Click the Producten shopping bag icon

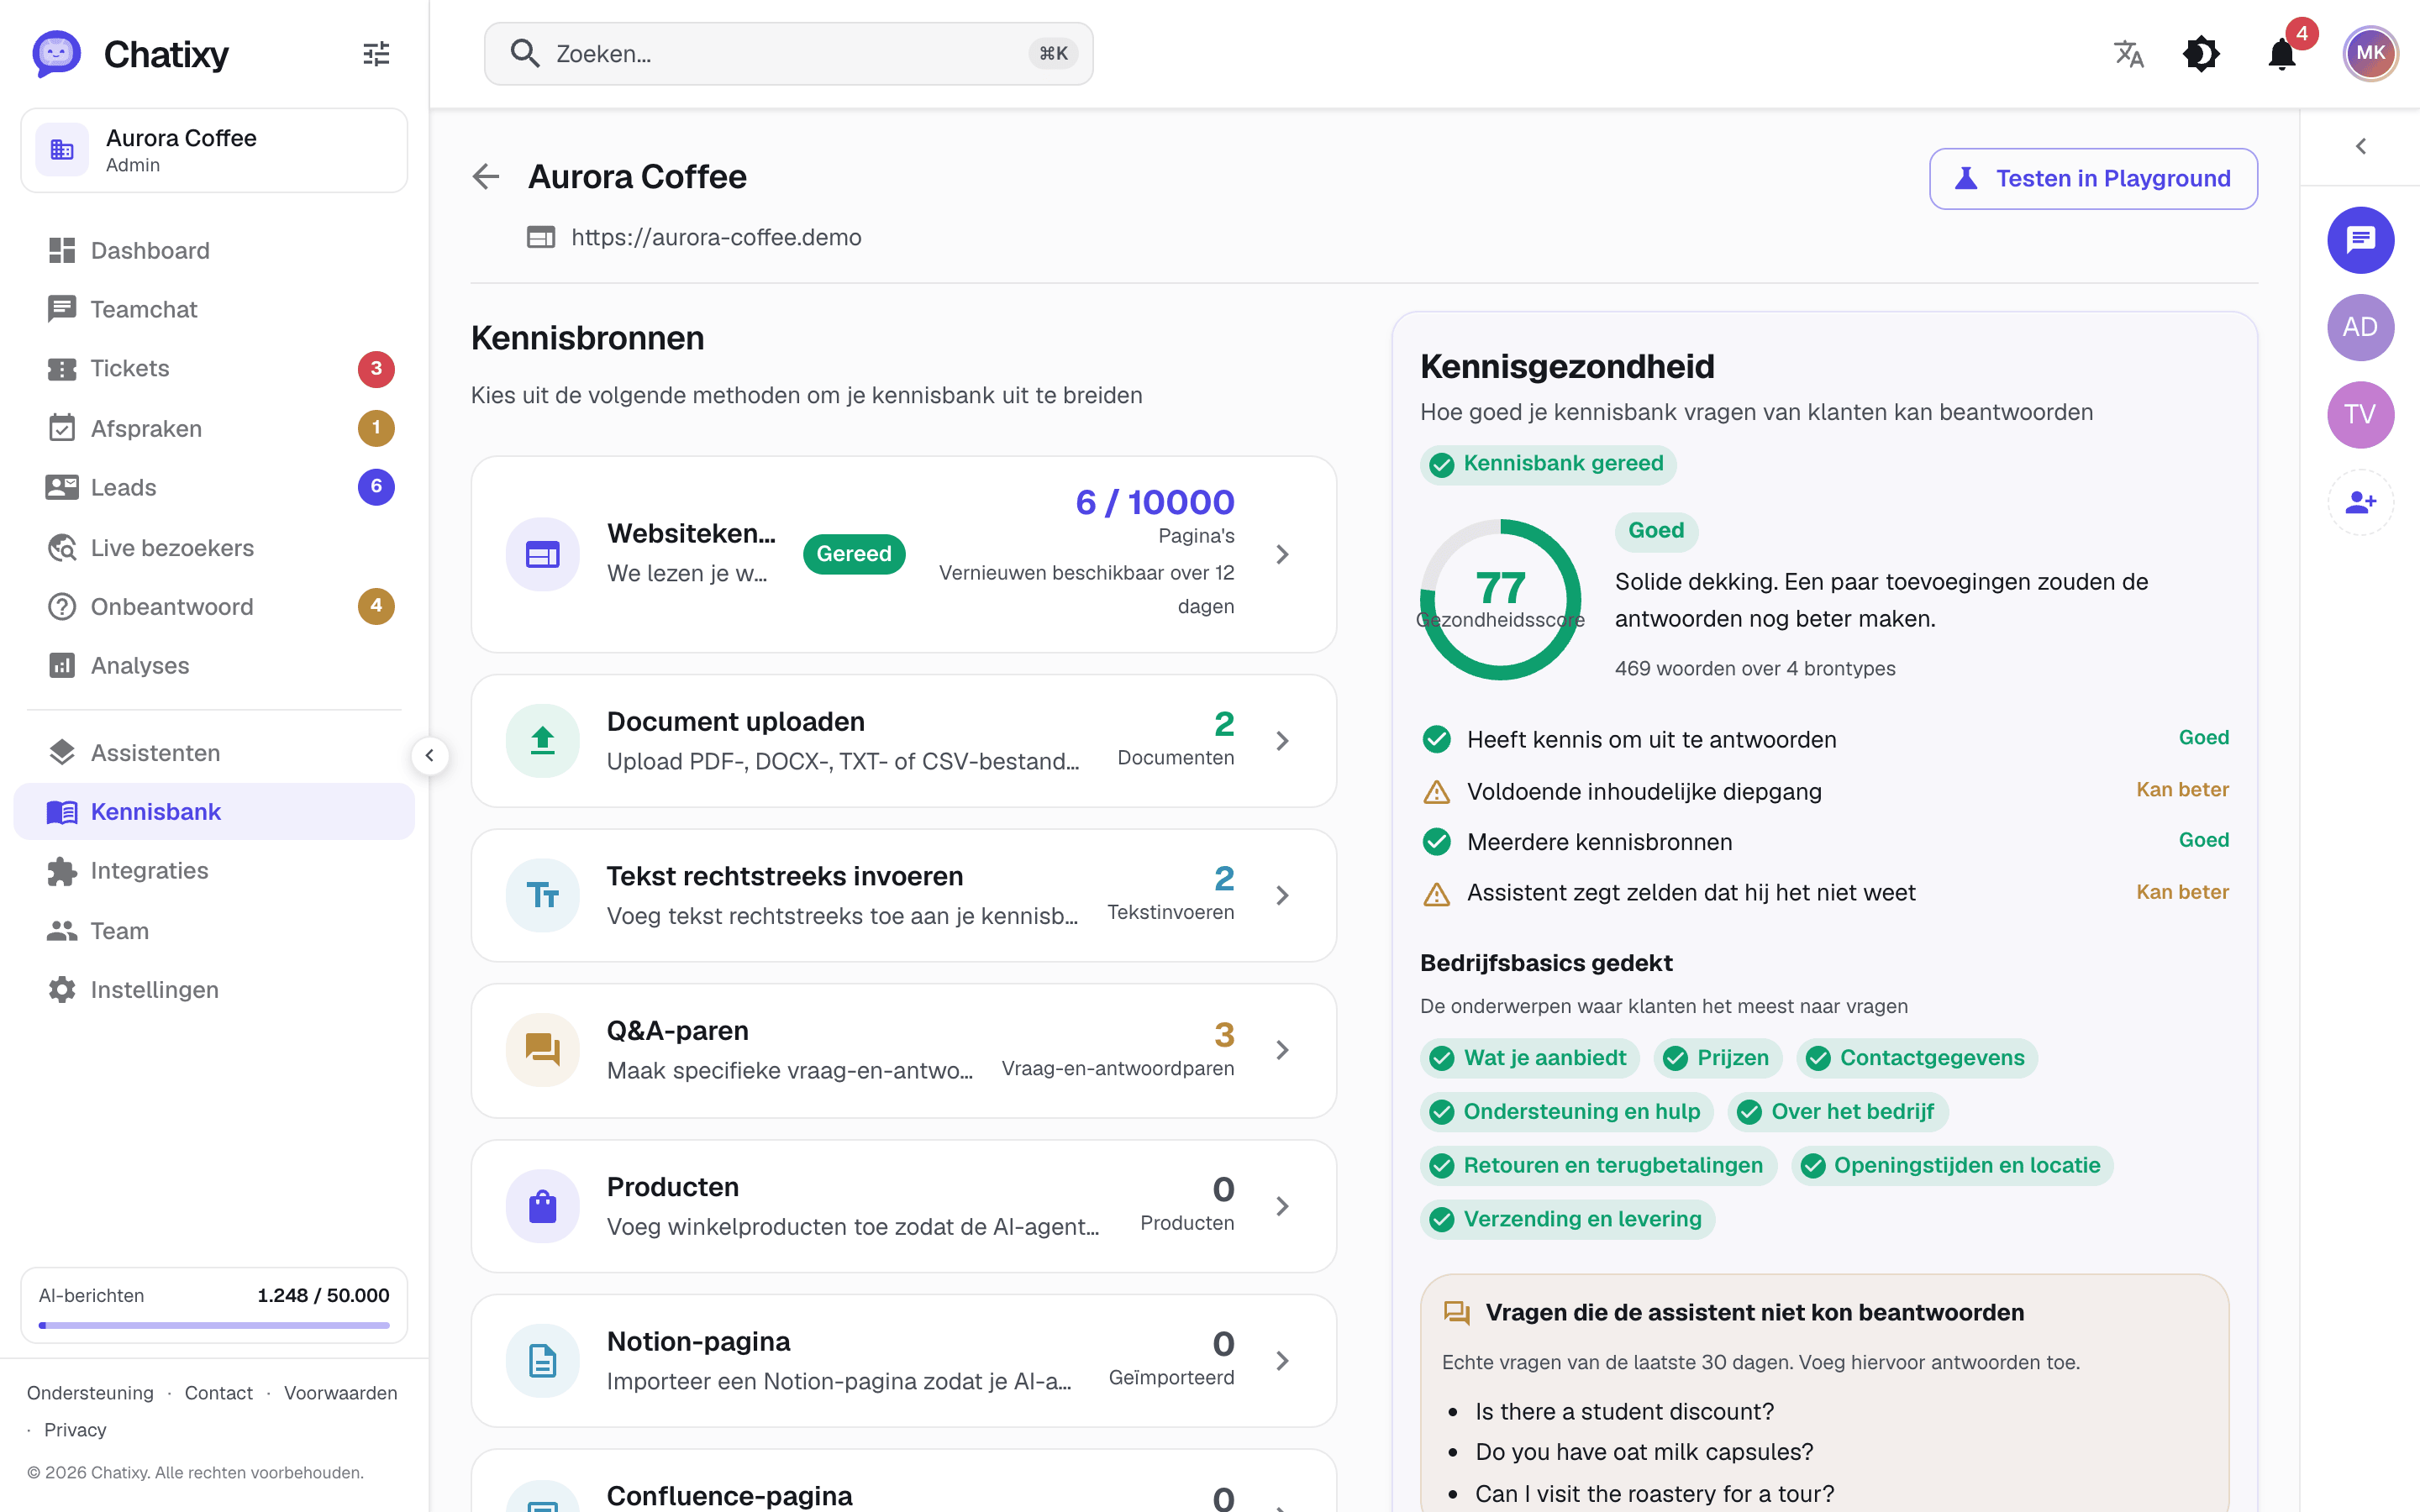click(543, 1206)
